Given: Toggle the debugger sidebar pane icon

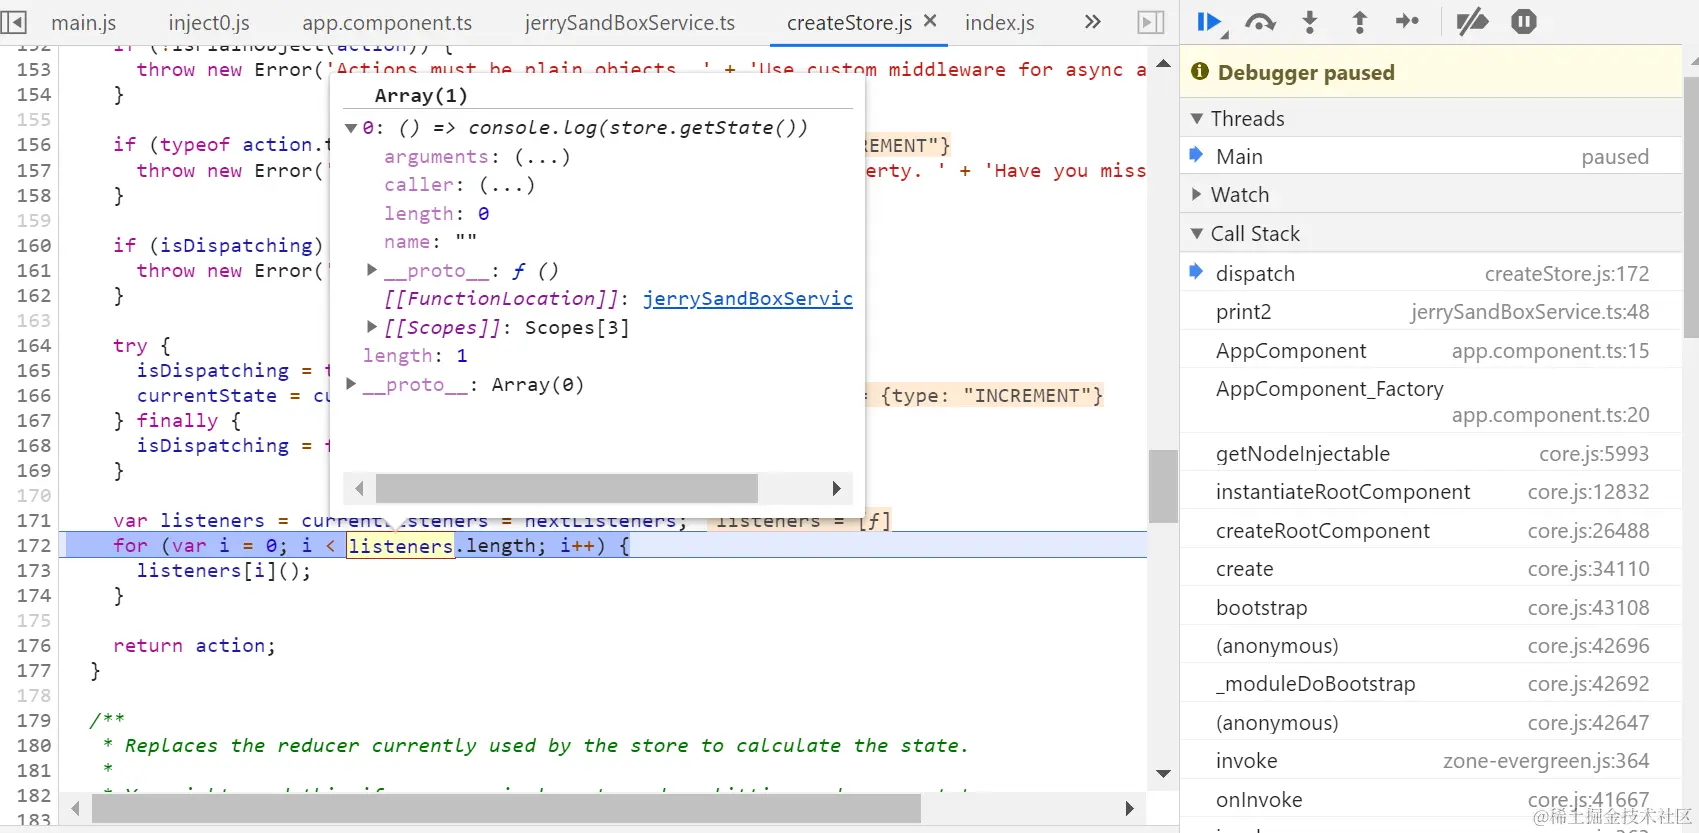Looking at the screenshot, I should 1151,22.
